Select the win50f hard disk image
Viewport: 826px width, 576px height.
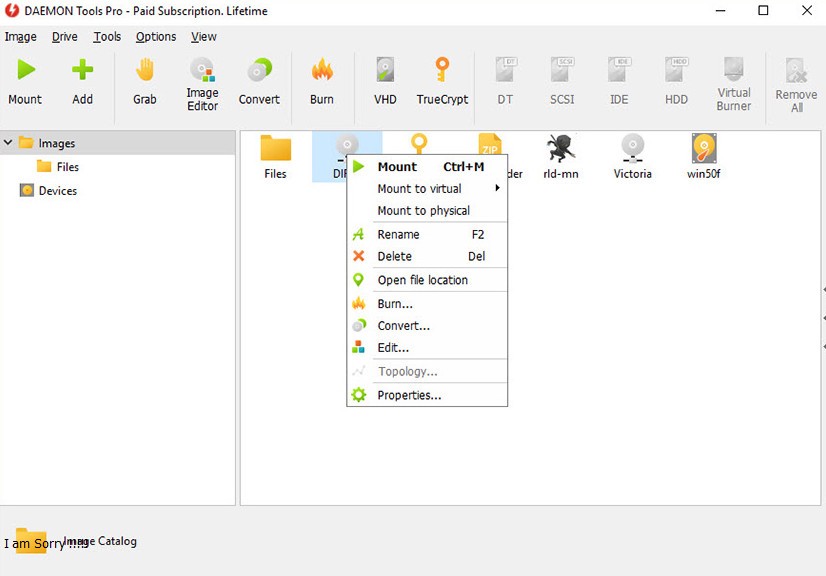point(704,157)
